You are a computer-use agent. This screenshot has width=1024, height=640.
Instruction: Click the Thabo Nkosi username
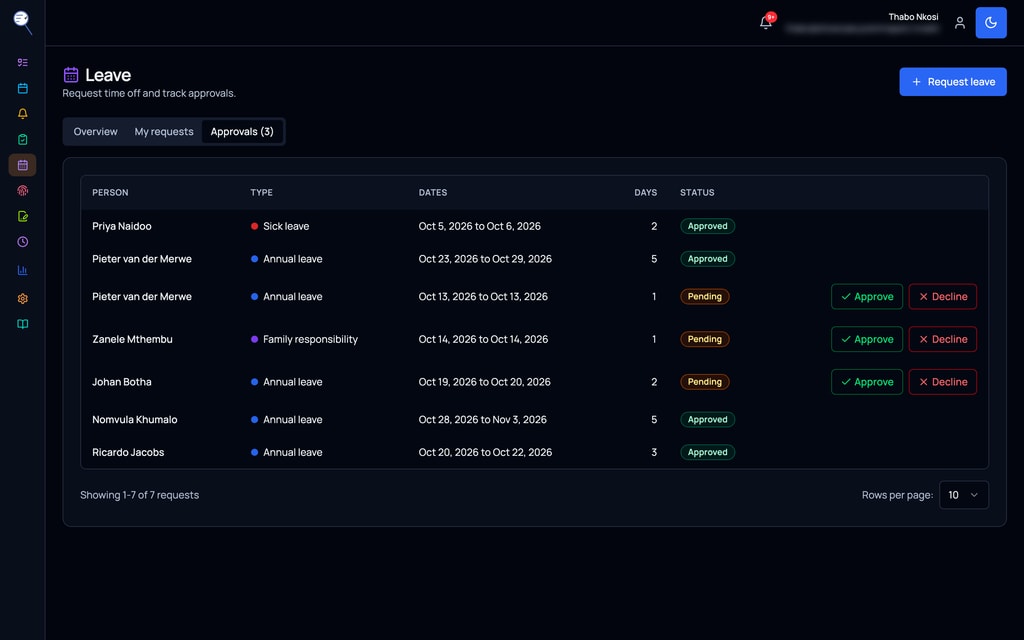click(913, 17)
